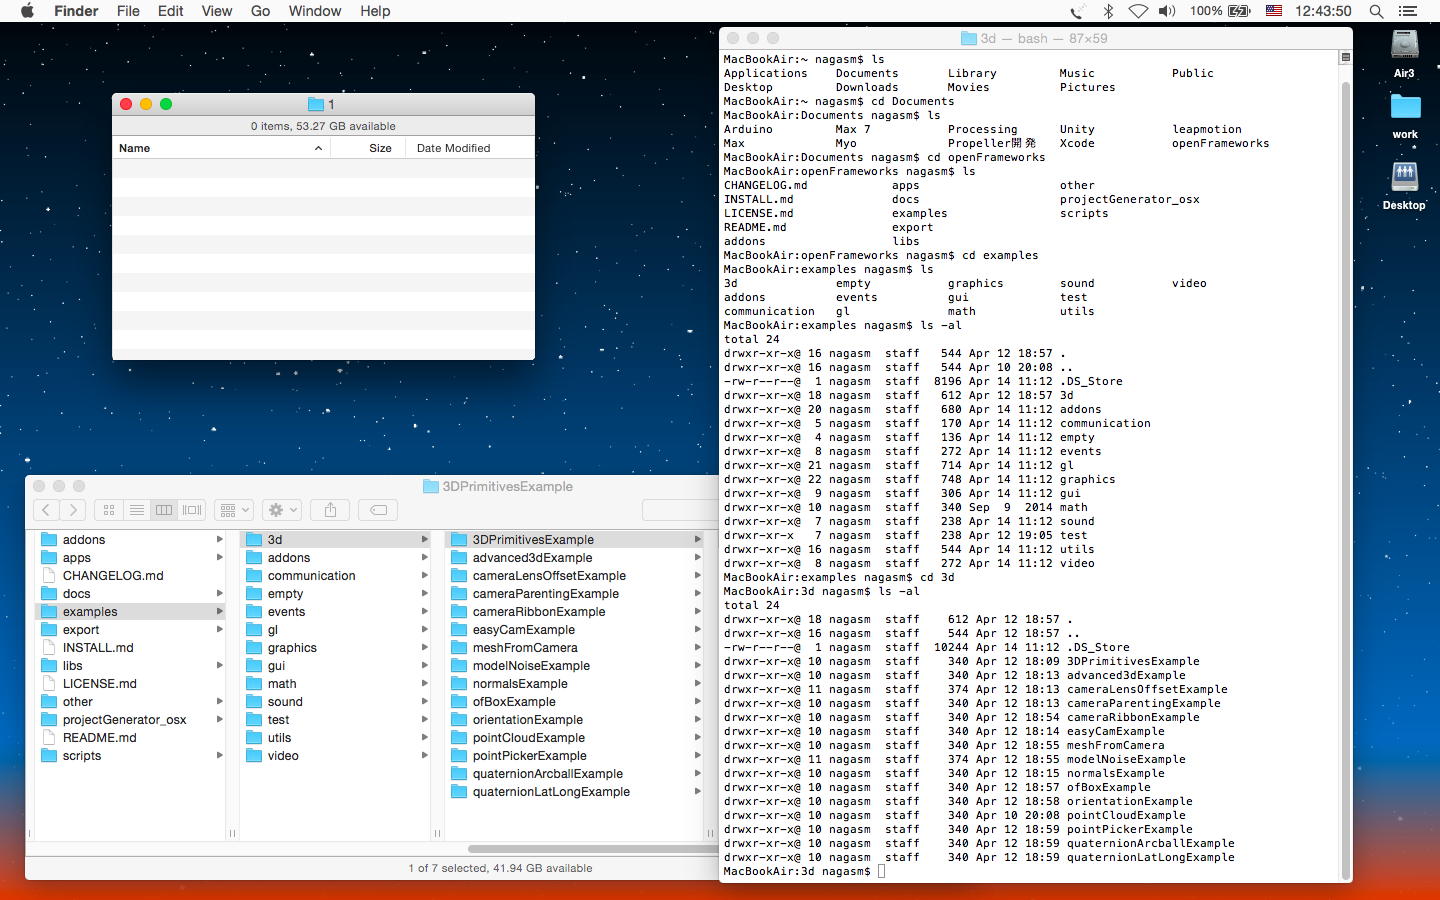The height and width of the screenshot is (900, 1440).
Task: Select the cameraRibbonExample folder
Action: pos(538,612)
